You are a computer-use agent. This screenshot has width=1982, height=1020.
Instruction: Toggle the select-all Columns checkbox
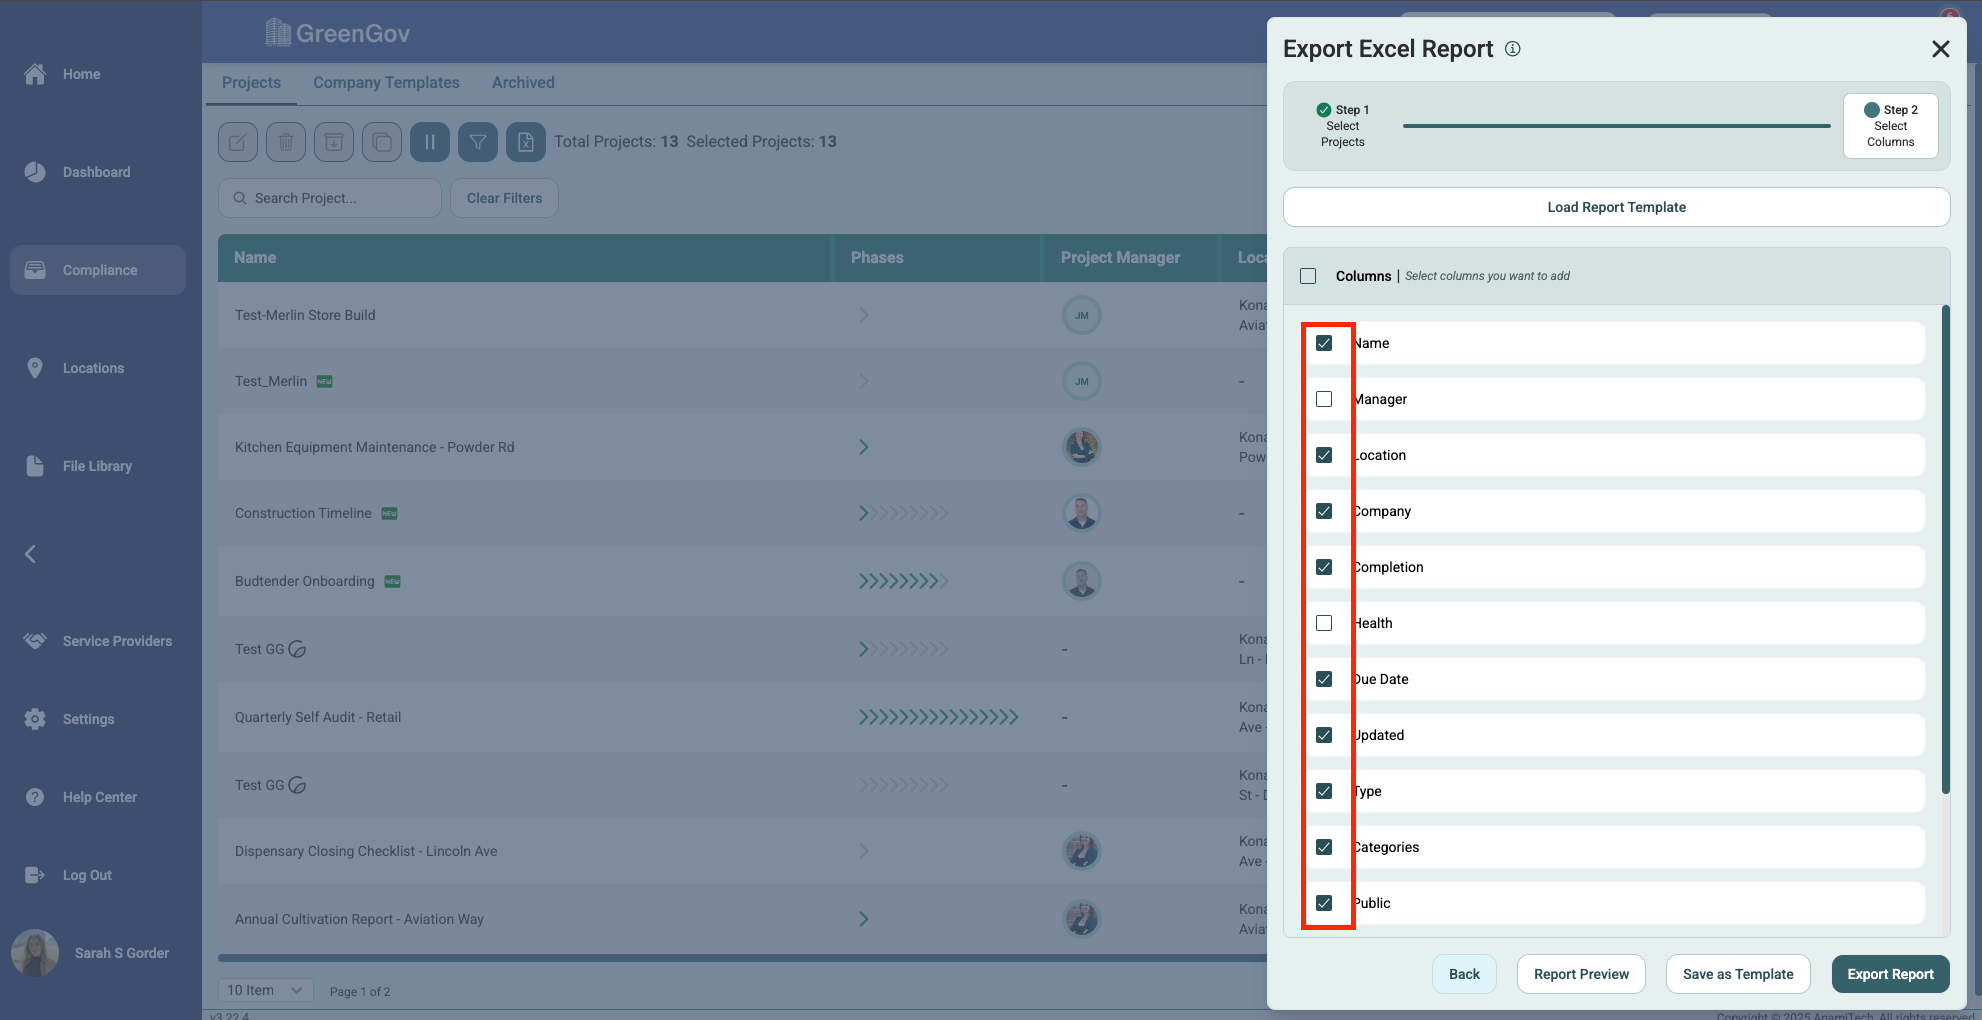(1308, 276)
